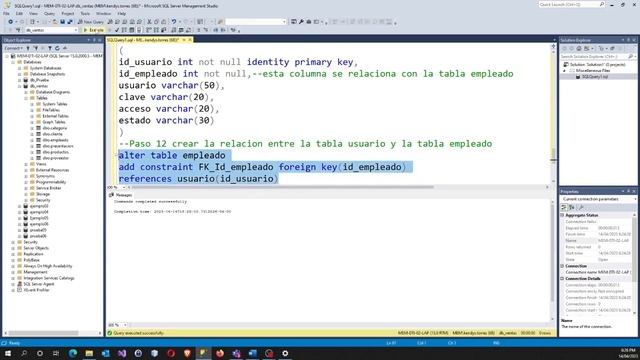Open Firefox from the taskbar
The height and width of the screenshot is (360, 640).
tap(220, 353)
